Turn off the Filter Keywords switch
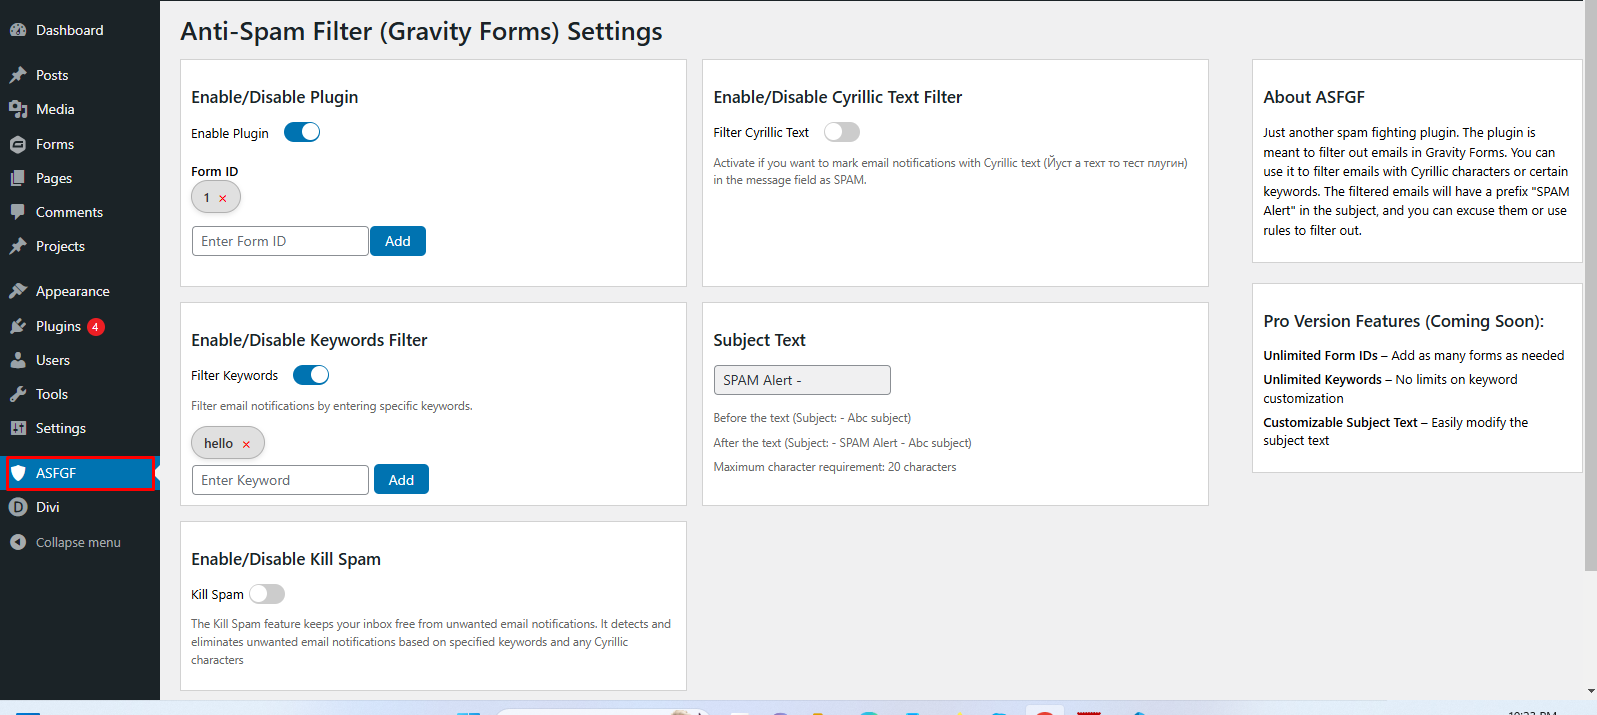1597x715 pixels. pos(311,375)
